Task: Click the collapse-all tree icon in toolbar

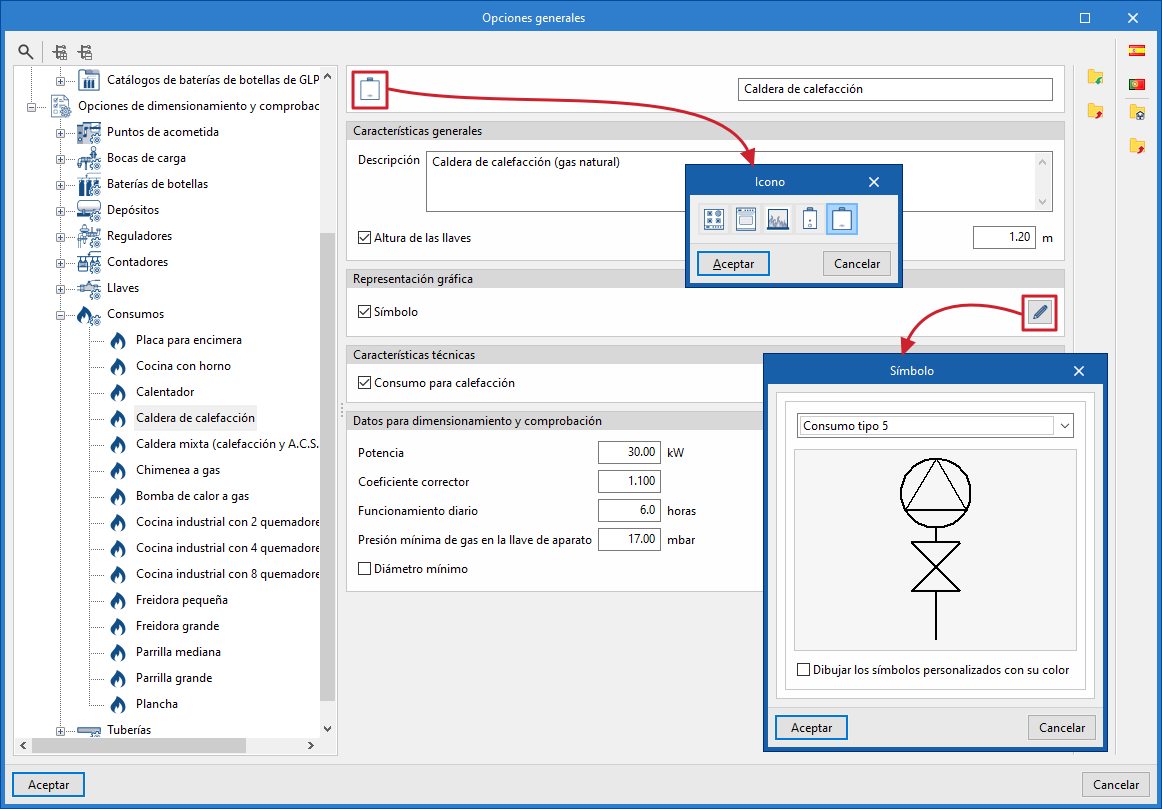Action: tap(85, 52)
